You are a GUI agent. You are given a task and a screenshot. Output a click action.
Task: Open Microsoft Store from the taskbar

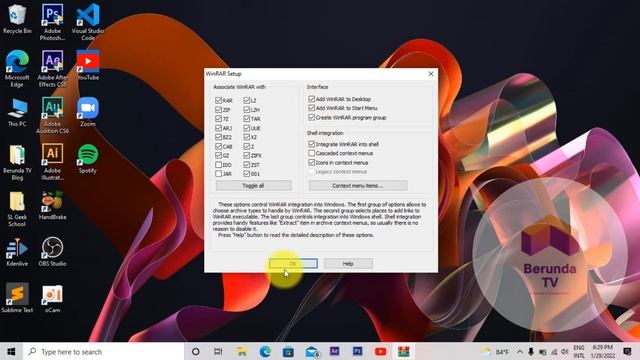click(288, 351)
